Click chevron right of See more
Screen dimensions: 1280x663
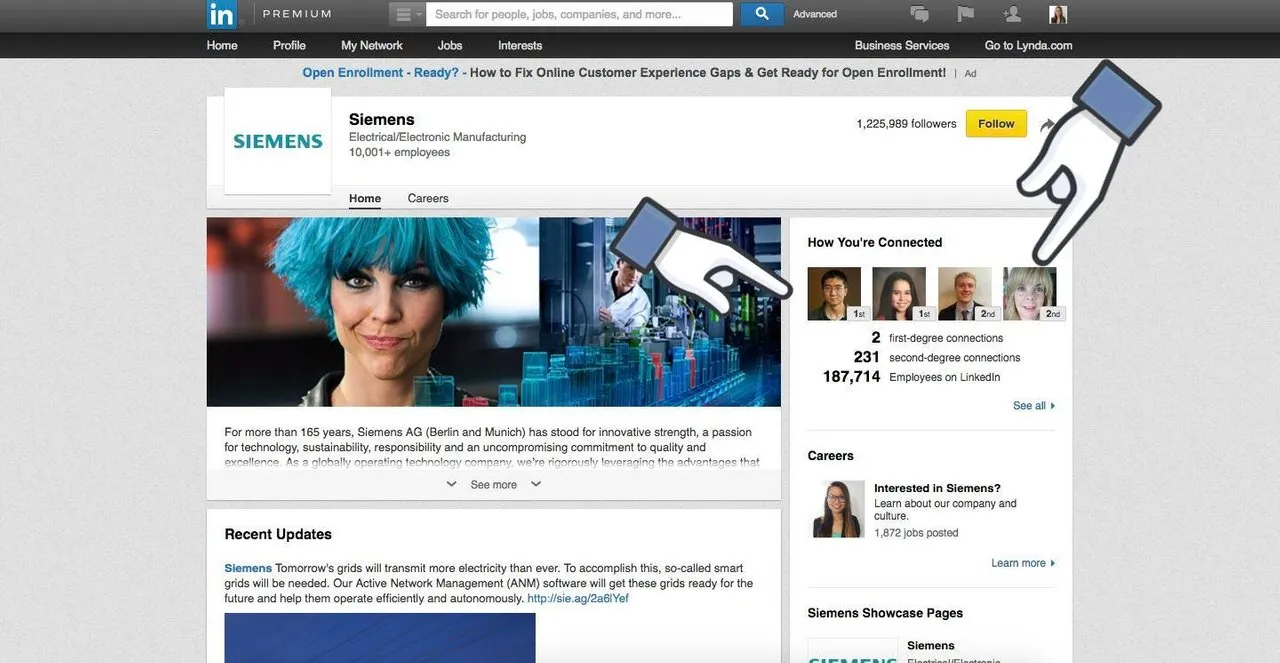pos(536,484)
